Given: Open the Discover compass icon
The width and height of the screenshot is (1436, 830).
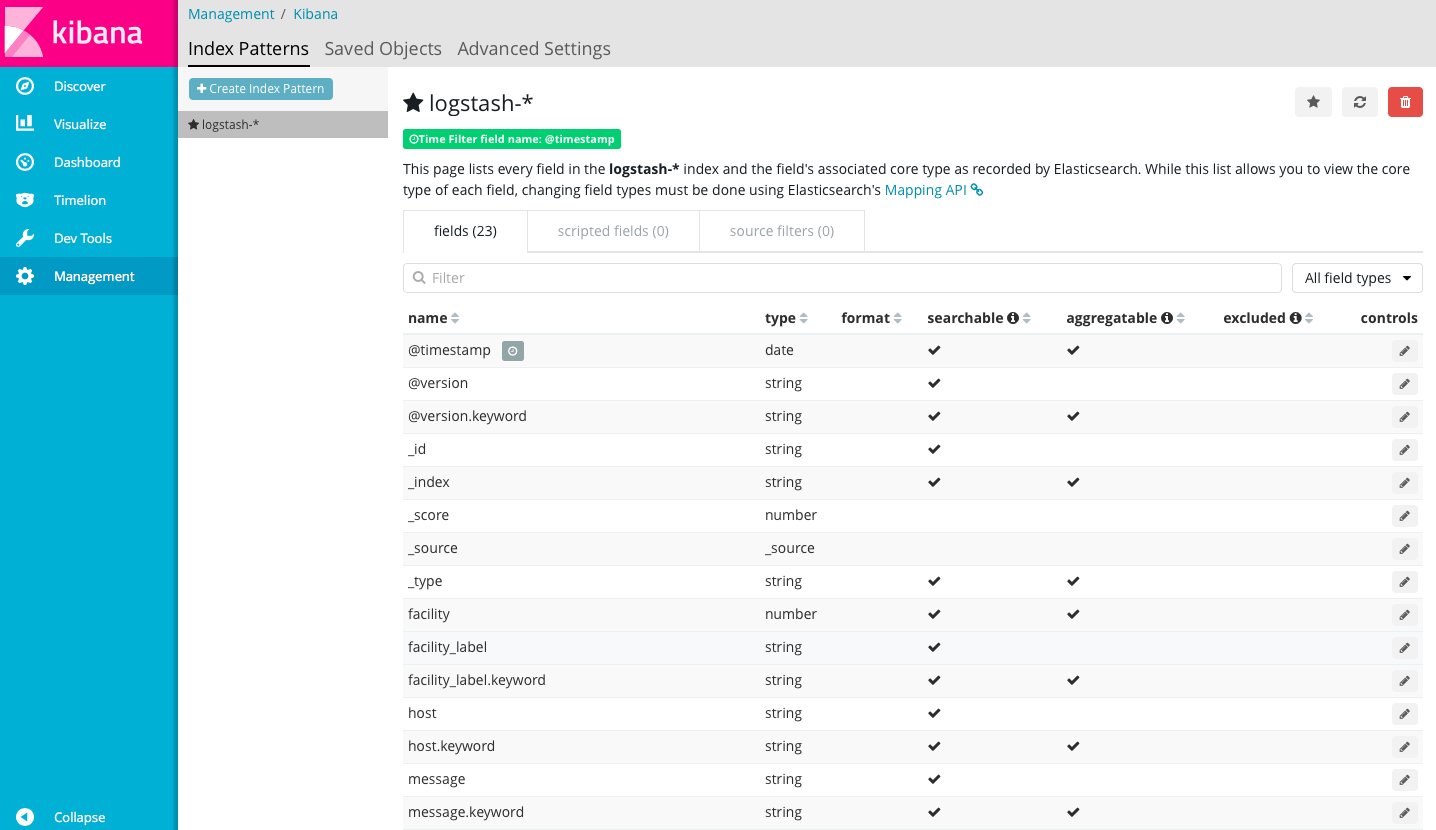Looking at the screenshot, I should [x=25, y=86].
